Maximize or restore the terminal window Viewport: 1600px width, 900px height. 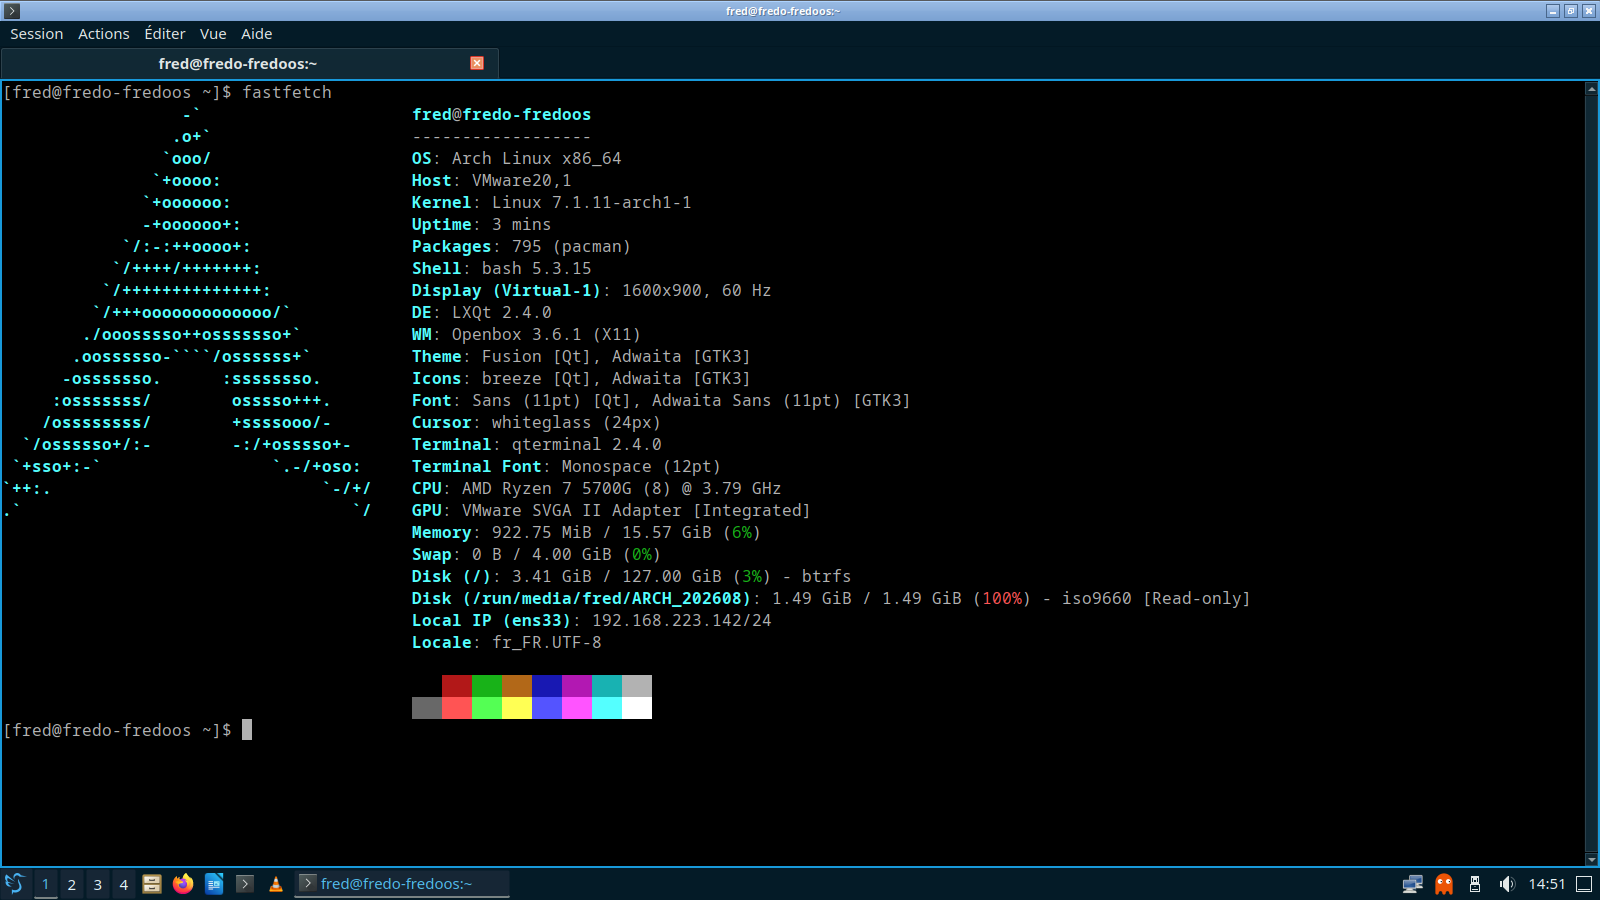click(x=1571, y=11)
